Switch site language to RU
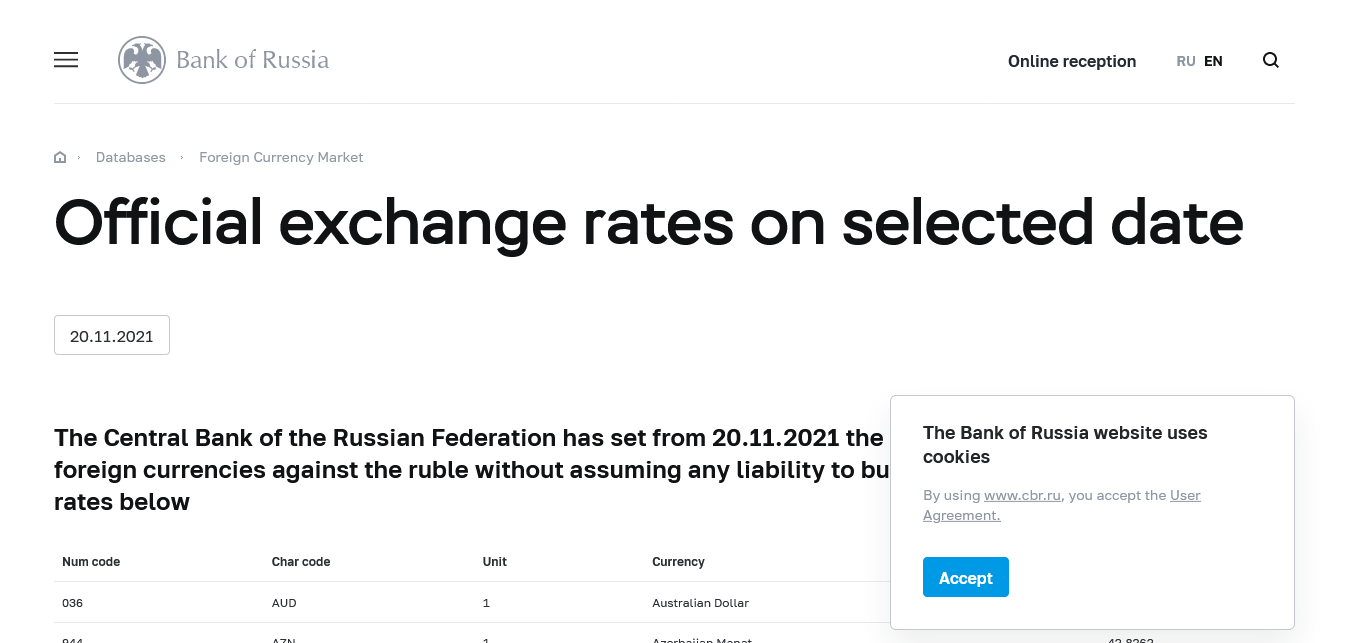Viewport: 1366px width, 643px height. [1186, 61]
